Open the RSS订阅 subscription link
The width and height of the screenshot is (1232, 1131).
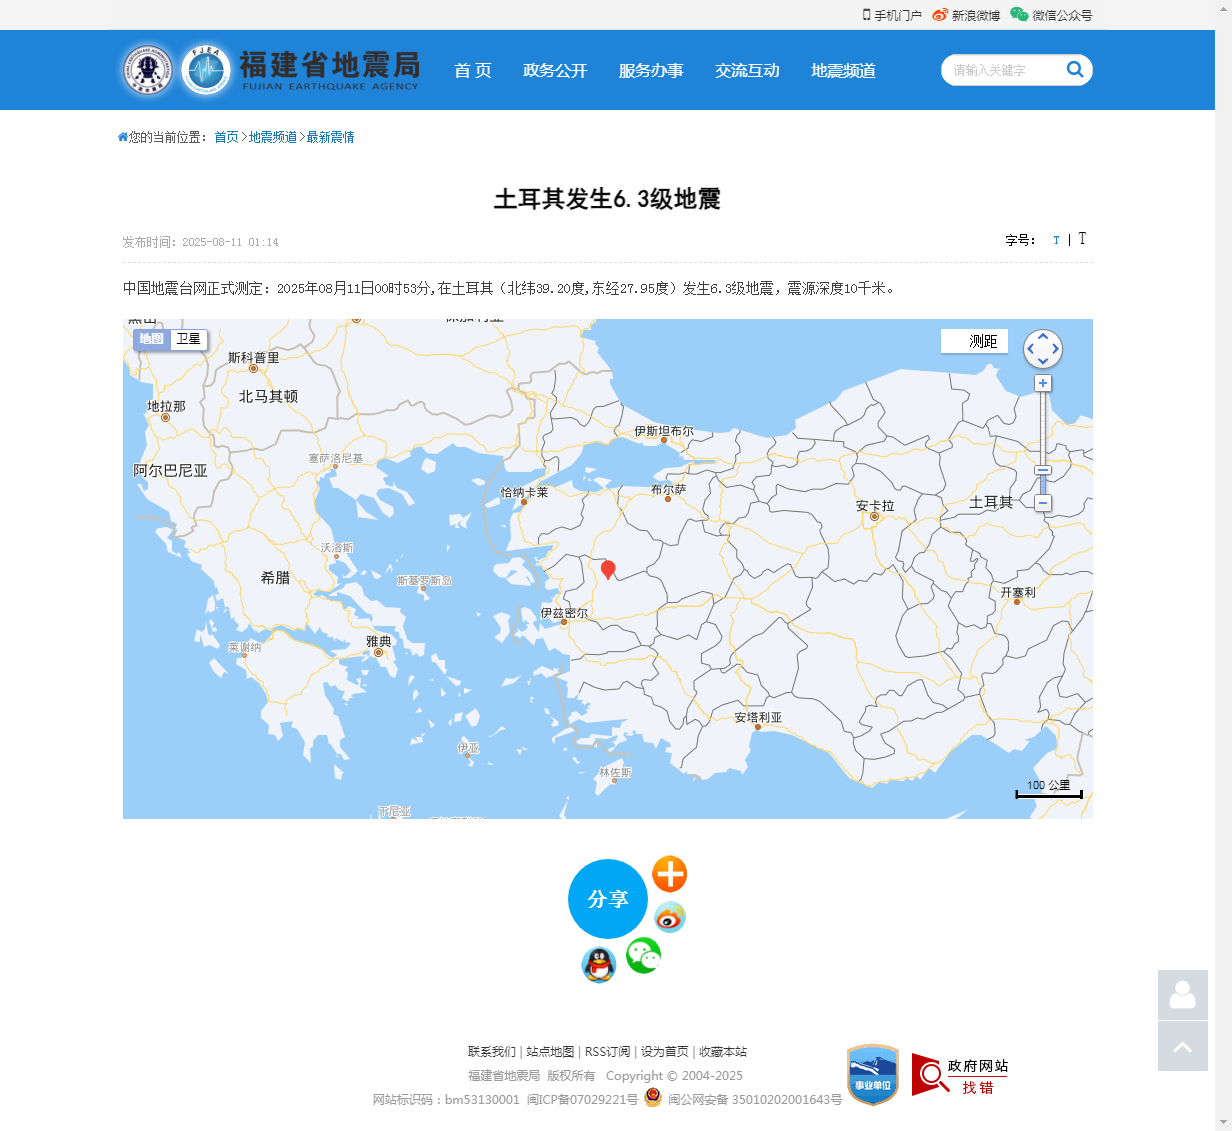(x=606, y=1052)
